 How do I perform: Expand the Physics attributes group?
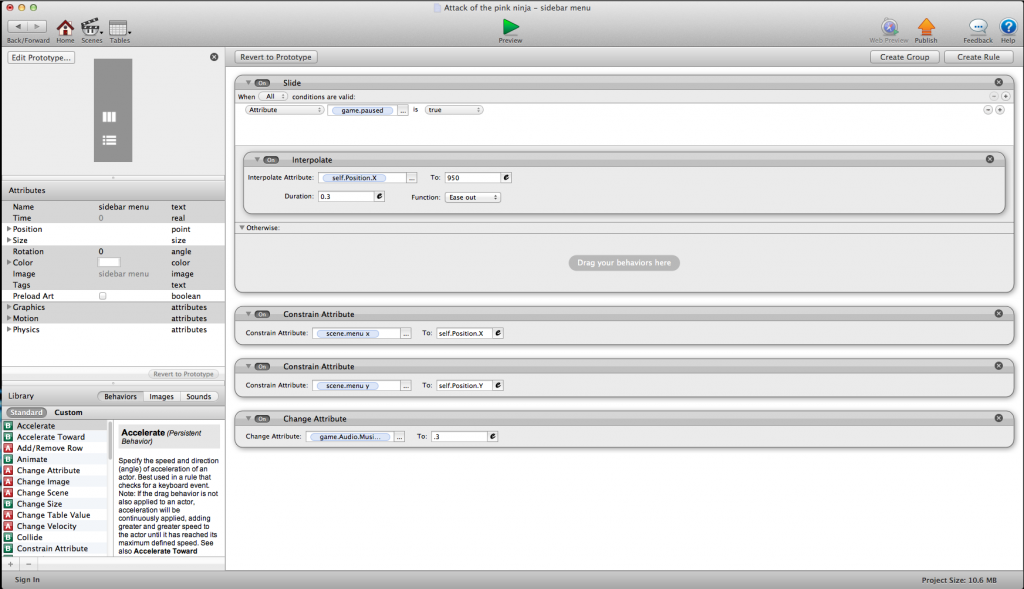(x=10, y=329)
